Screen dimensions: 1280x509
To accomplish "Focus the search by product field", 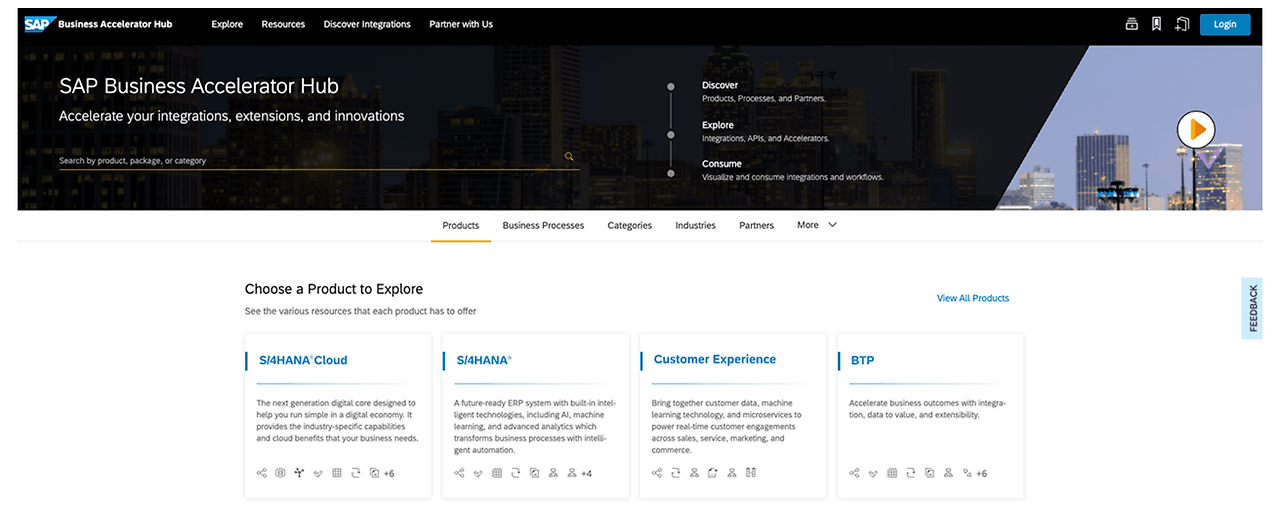I will [x=319, y=160].
